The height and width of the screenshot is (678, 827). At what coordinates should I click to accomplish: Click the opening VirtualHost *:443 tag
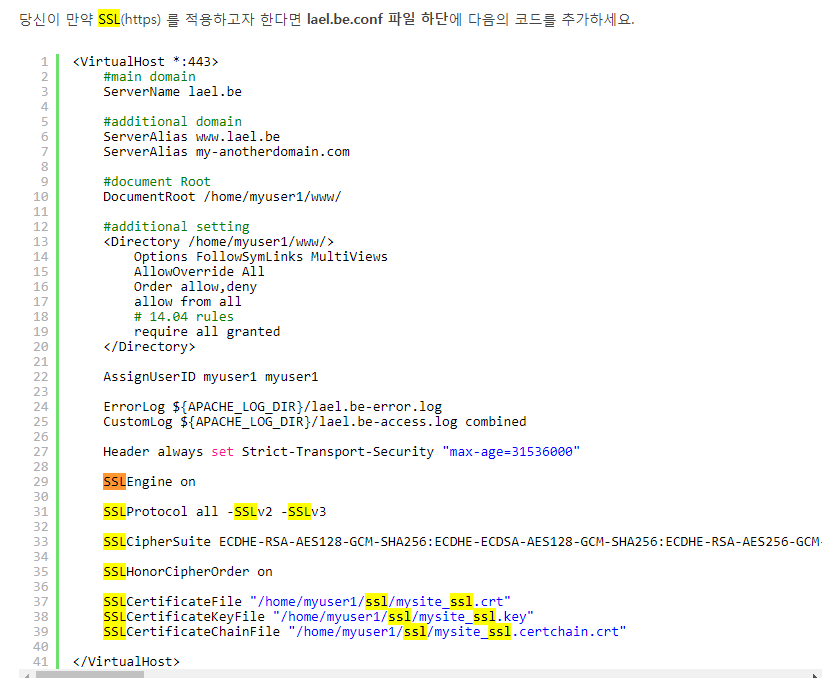[x=145, y=62]
